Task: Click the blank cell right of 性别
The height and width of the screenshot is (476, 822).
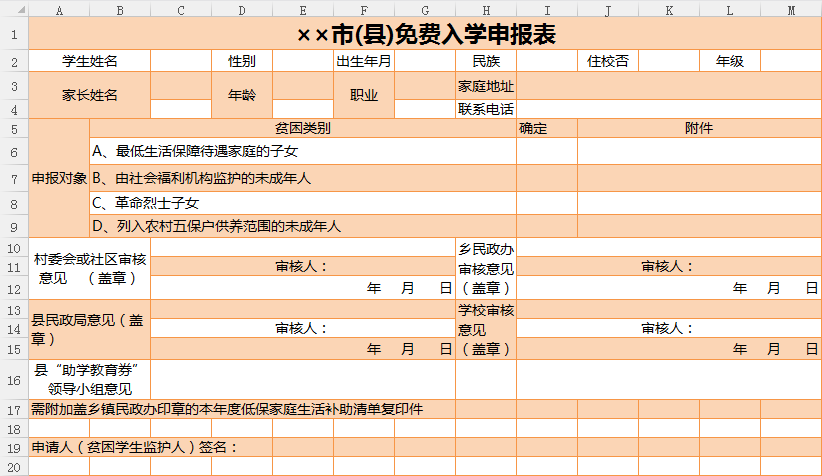Action: tap(302, 61)
